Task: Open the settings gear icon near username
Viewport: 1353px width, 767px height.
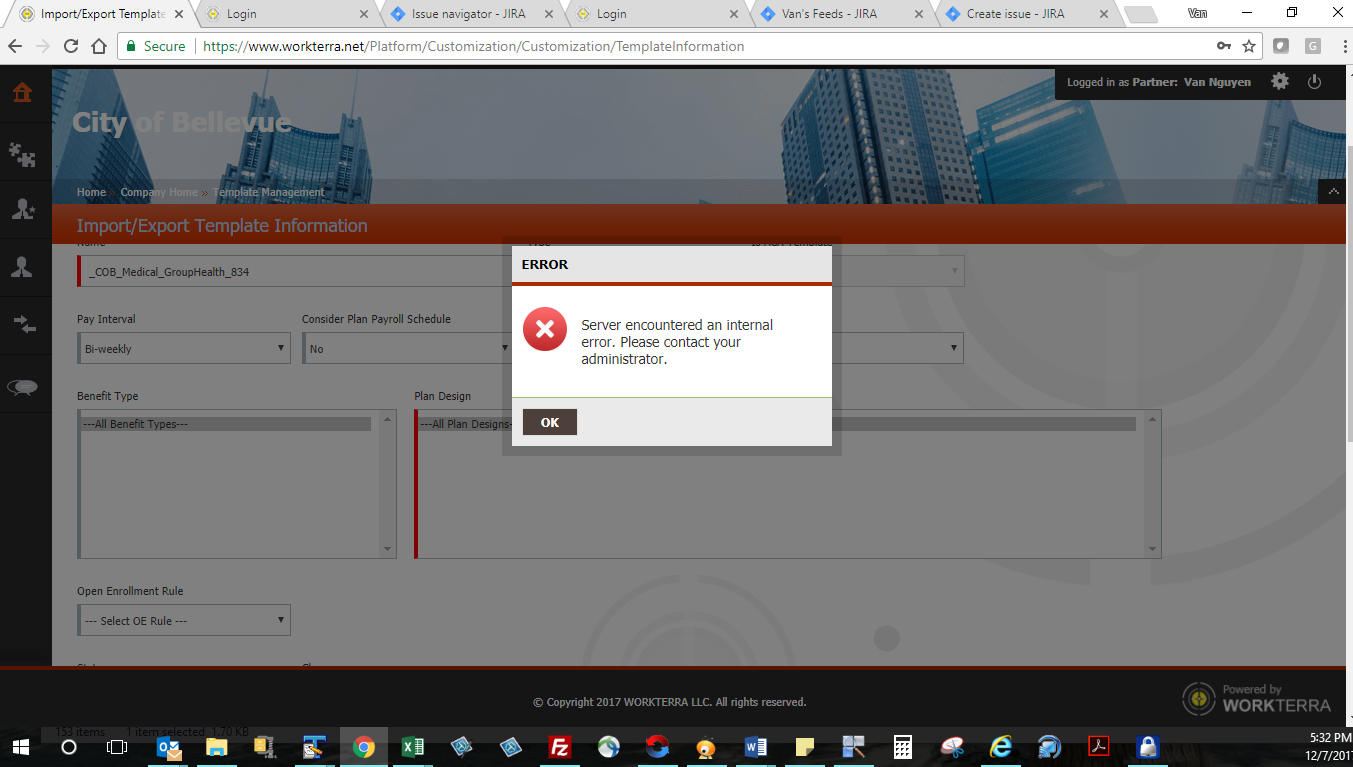Action: [x=1280, y=82]
